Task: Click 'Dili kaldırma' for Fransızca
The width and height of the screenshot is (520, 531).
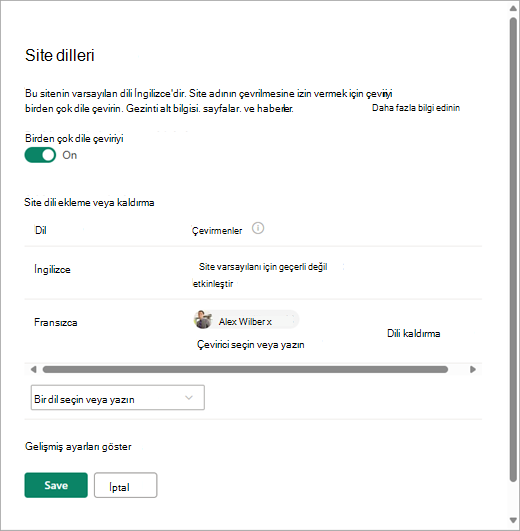Action: 413,334
